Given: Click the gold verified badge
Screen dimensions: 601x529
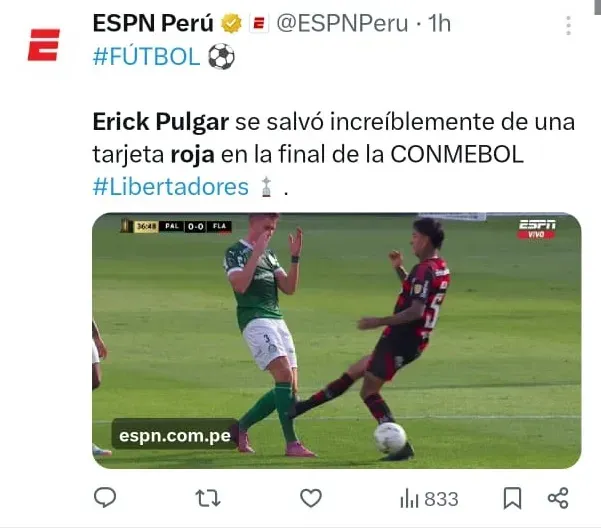Looking at the screenshot, I should [231, 23].
